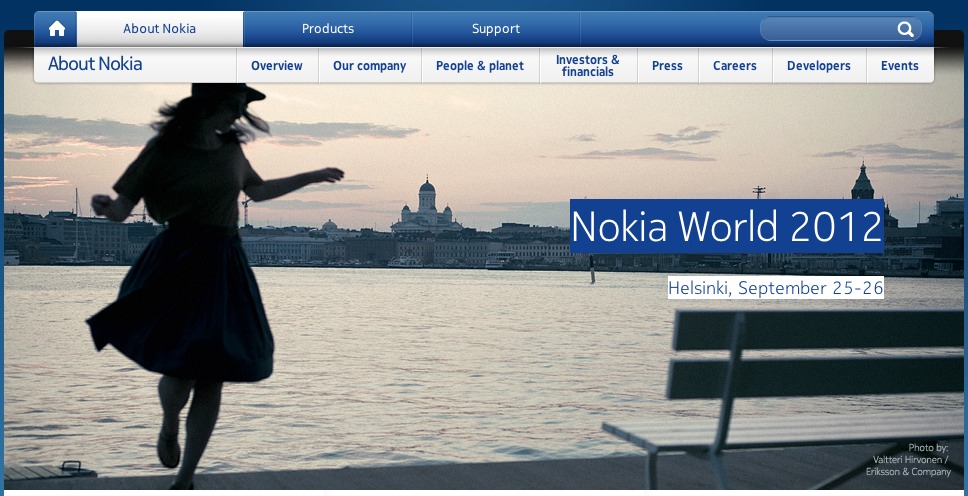Click Helsinki, September 25-26 text

pyautogui.click(x=775, y=288)
